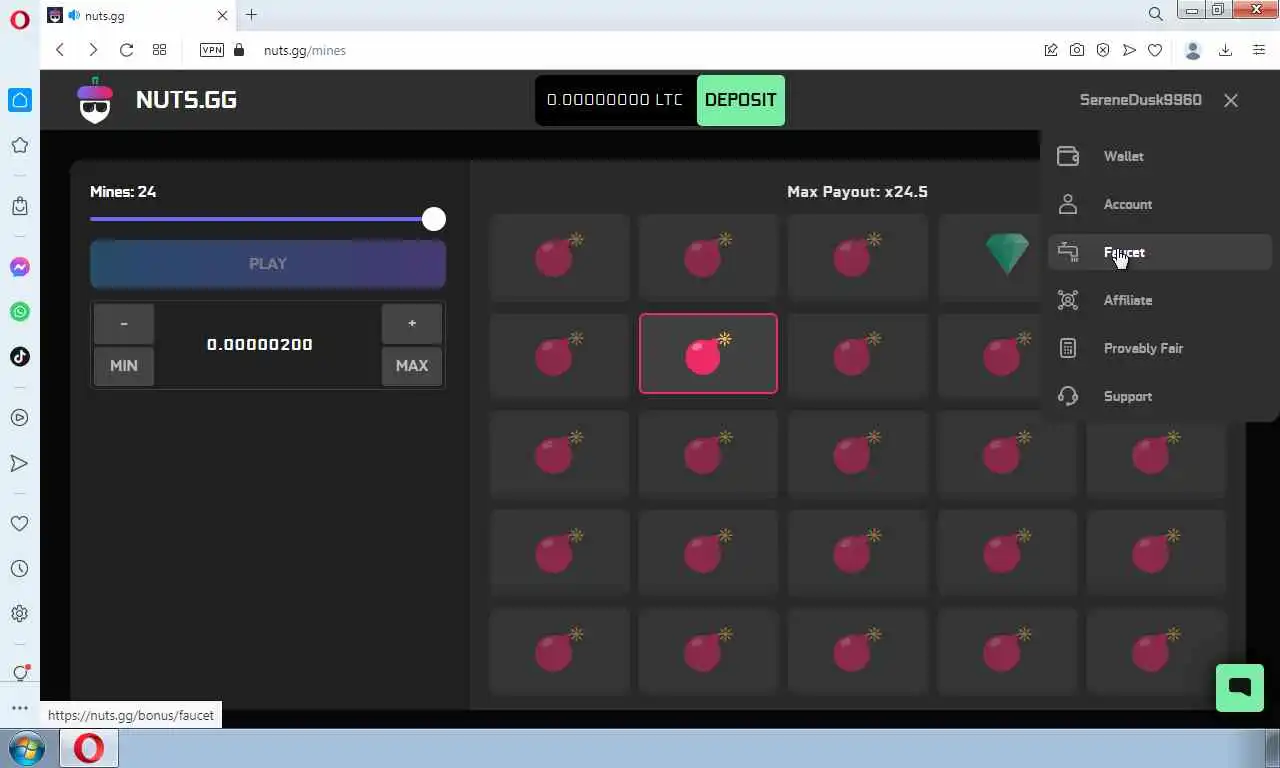Screen dimensions: 1280x768
Task: Click Opera icon in Windows taskbar
Action: 89,748
